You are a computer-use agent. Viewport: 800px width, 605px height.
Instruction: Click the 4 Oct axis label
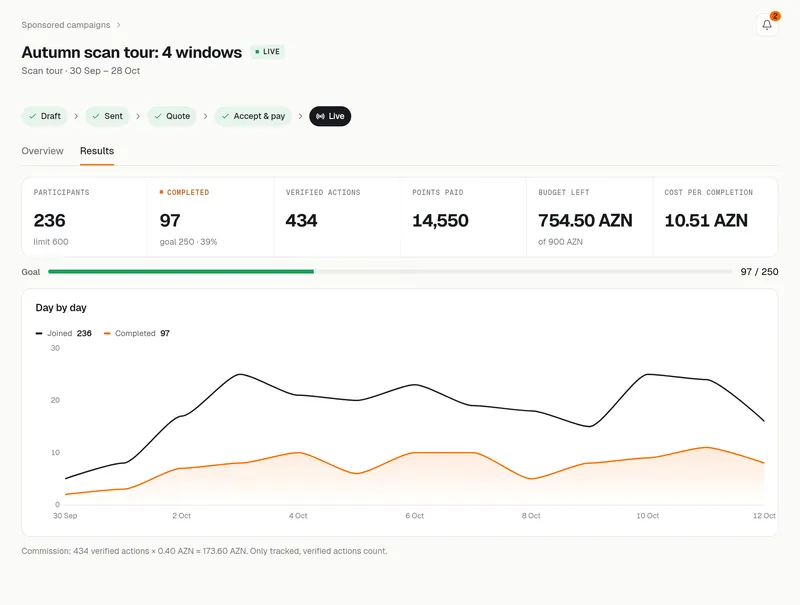(298, 516)
